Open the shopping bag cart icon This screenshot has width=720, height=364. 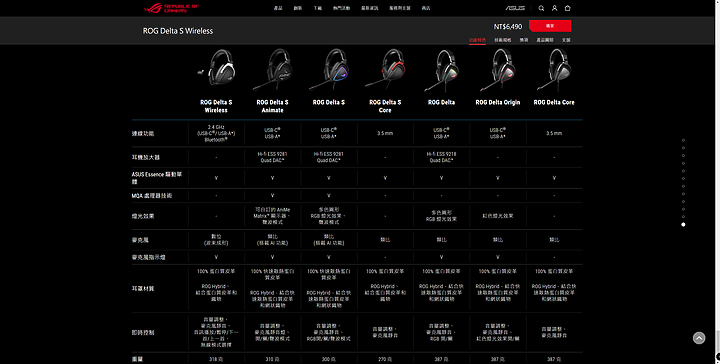pos(568,8)
